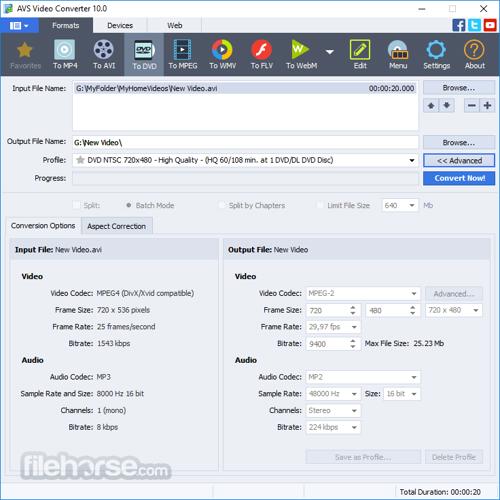Select the To WebM format icon
500x500 pixels.
(301, 55)
